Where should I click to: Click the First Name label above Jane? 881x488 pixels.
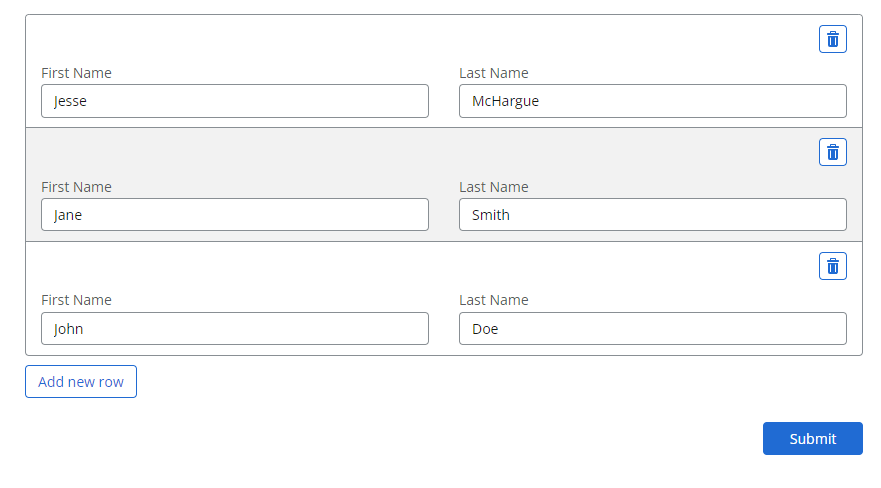[x=76, y=187]
